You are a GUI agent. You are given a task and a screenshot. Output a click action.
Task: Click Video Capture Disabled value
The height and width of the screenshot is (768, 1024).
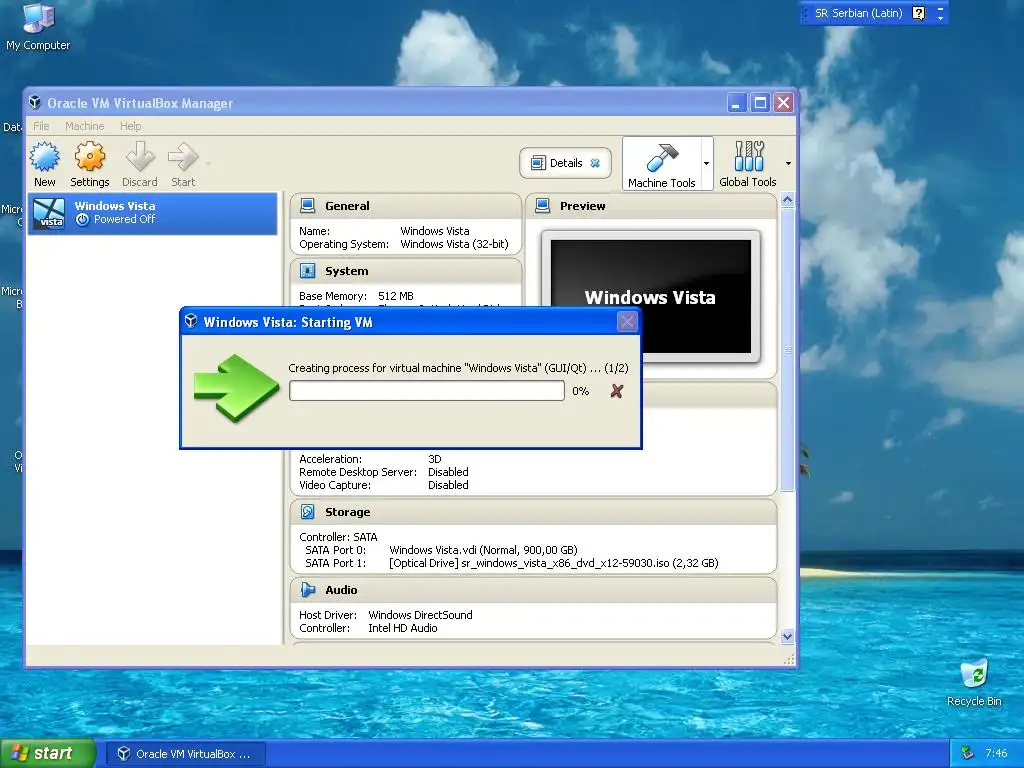pos(448,485)
